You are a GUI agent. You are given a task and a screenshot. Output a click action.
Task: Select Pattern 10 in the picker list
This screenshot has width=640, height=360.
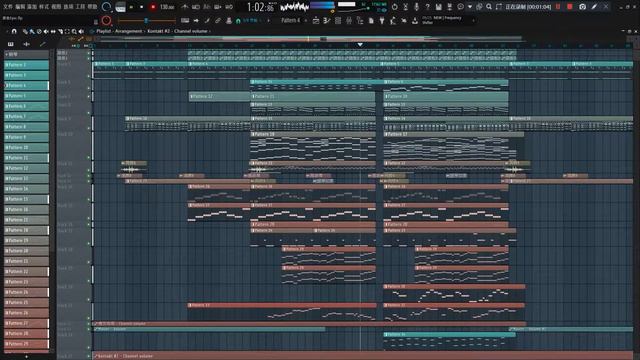click(x=27, y=148)
